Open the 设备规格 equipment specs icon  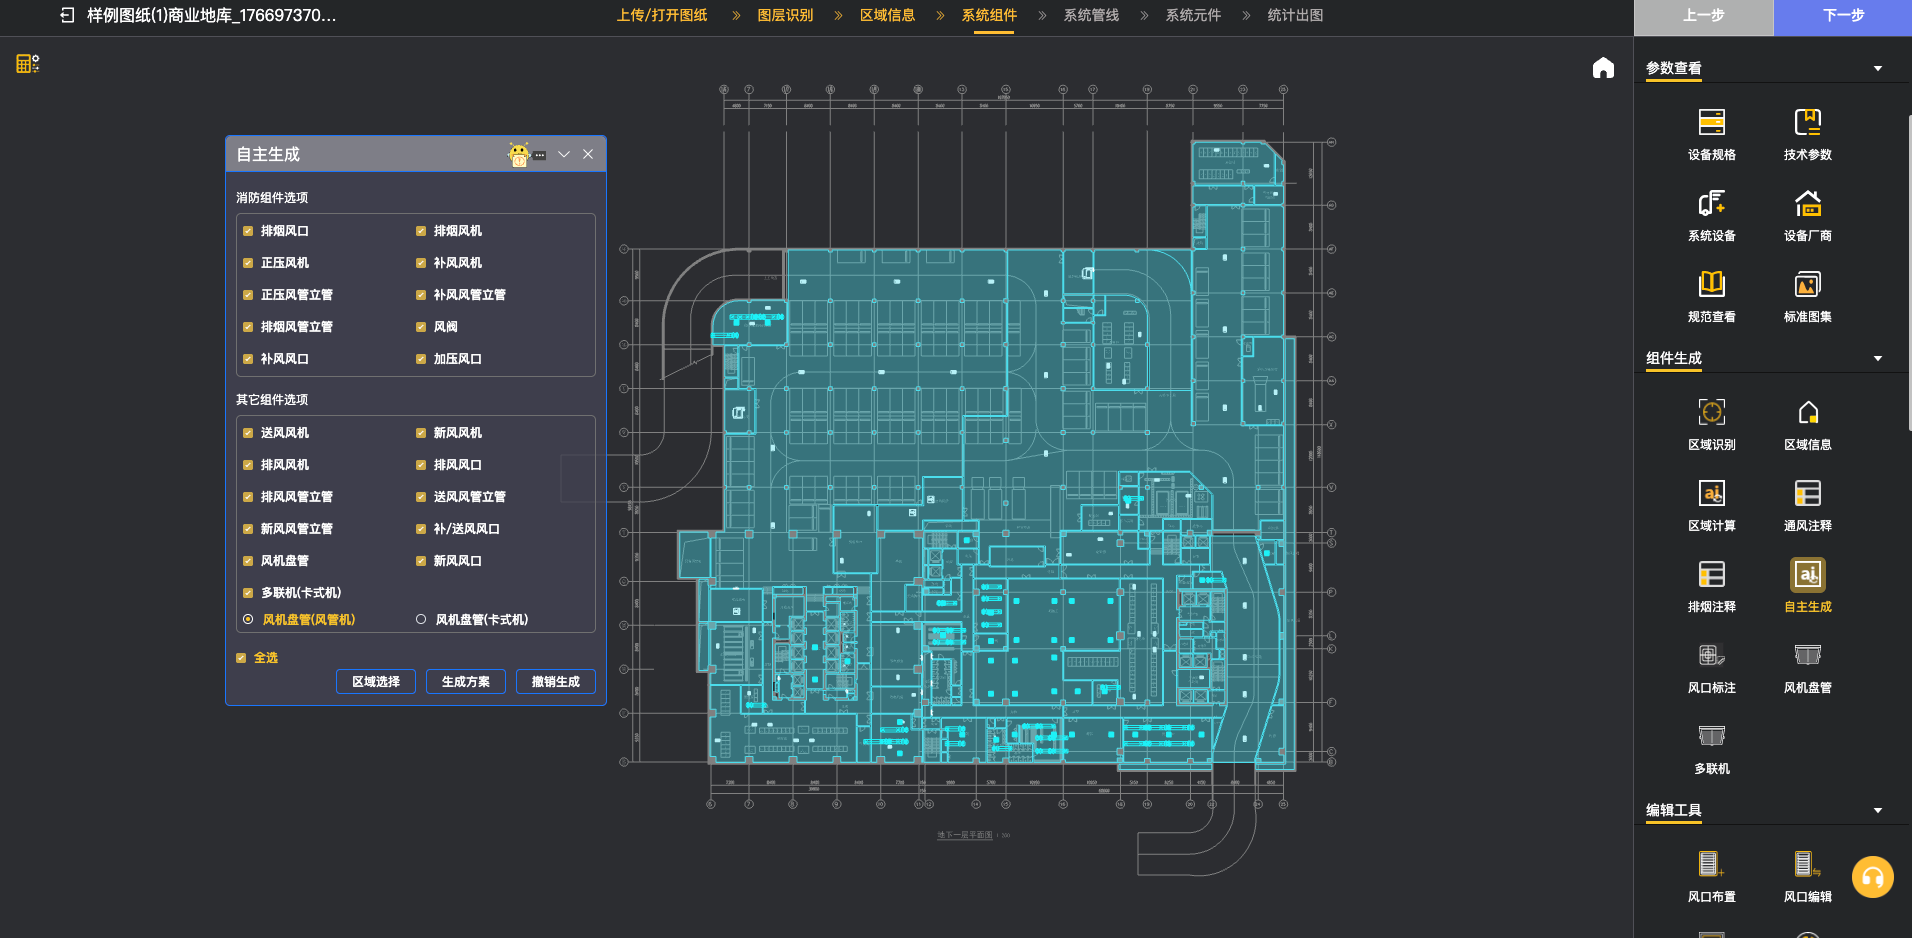[1711, 123]
